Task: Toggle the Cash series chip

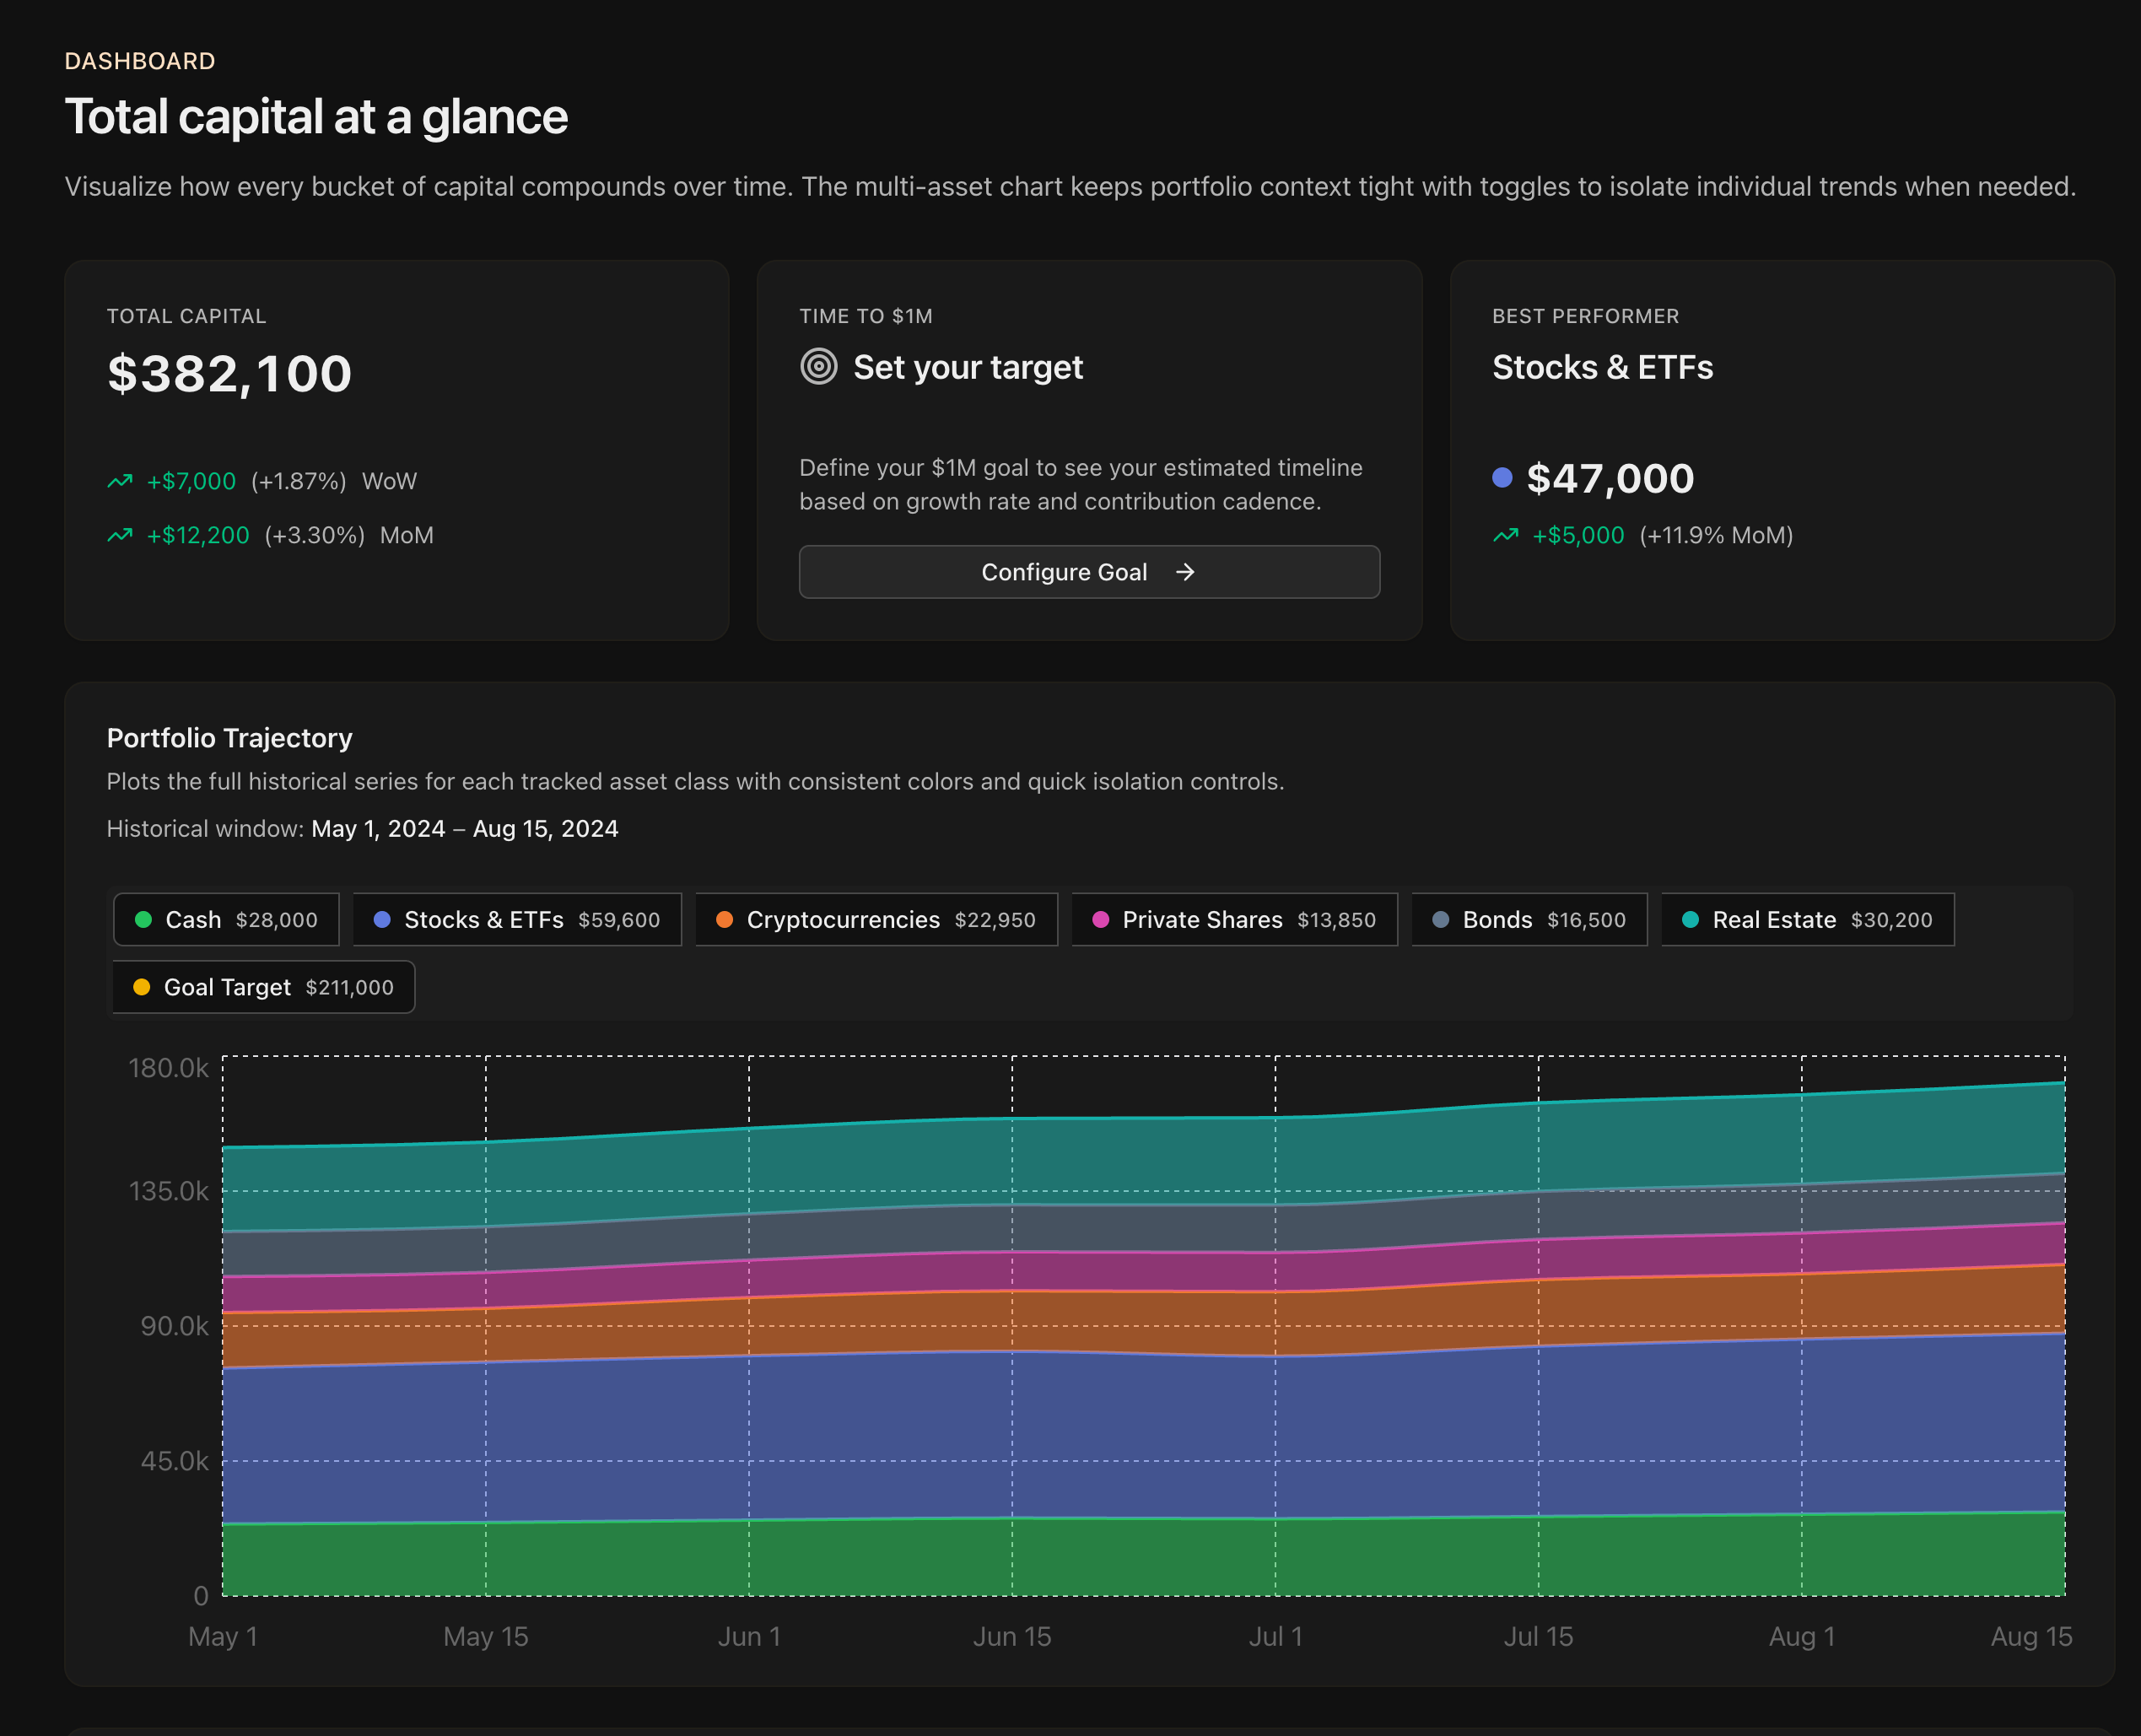Action: [227, 919]
